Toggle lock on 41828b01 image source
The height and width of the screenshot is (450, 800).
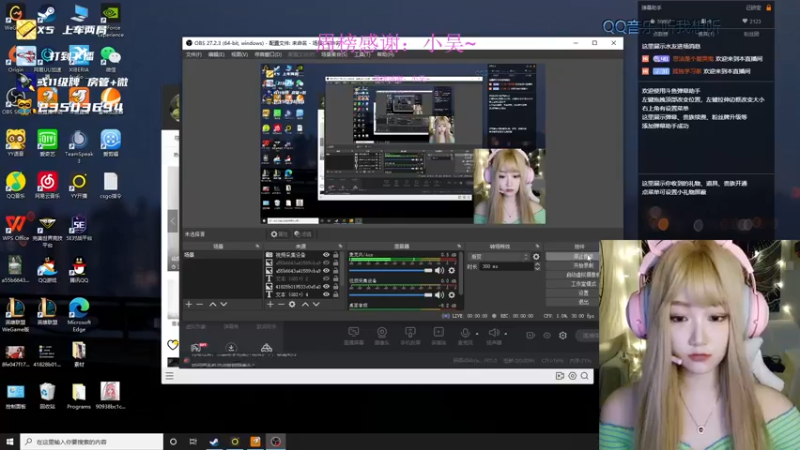(336, 287)
